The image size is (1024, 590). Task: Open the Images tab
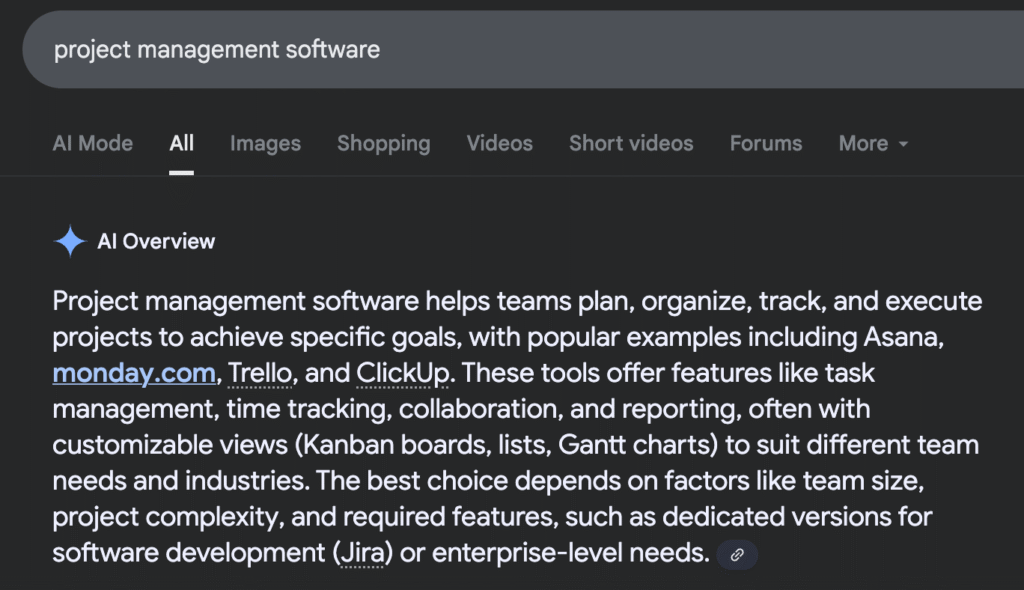pos(265,143)
